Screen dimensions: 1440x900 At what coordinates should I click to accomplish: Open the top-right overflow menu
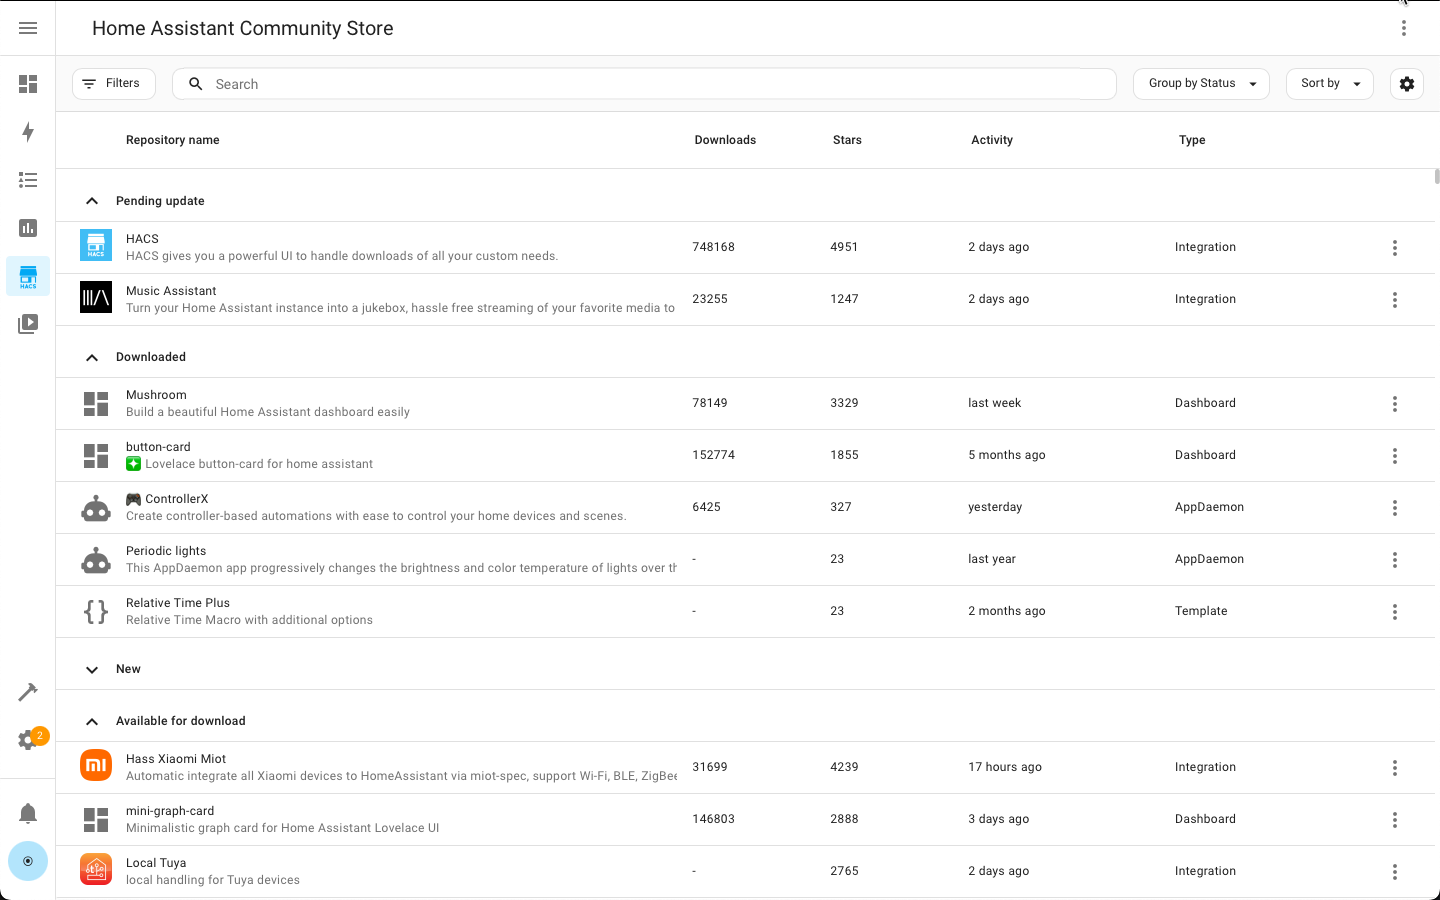pyautogui.click(x=1404, y=28)
